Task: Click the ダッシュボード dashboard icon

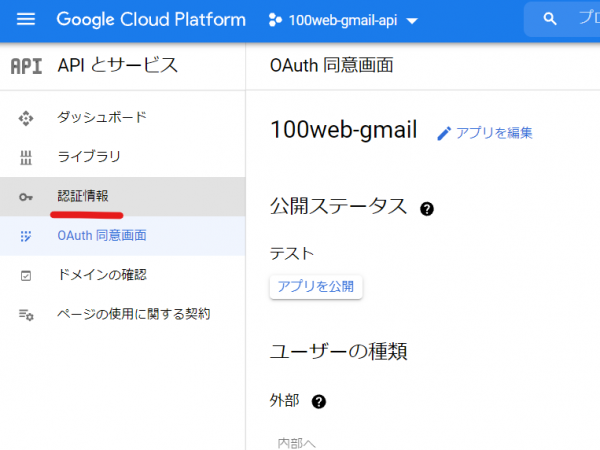Action: point(26,118)
